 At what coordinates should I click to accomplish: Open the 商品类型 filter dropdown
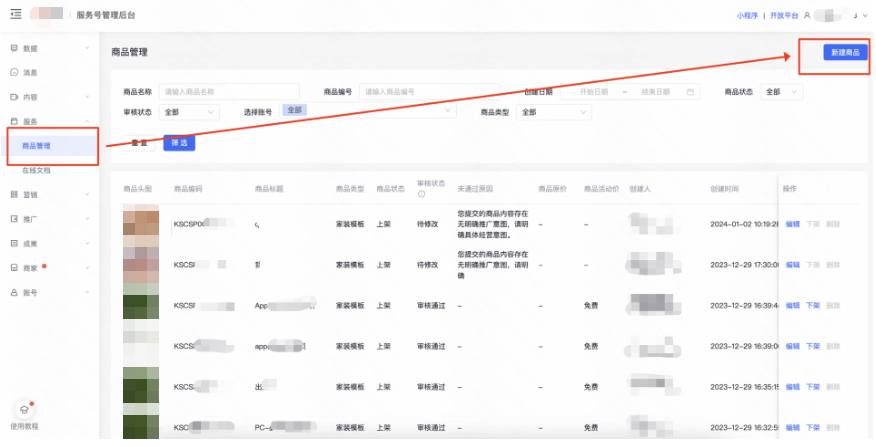(552, 112)
